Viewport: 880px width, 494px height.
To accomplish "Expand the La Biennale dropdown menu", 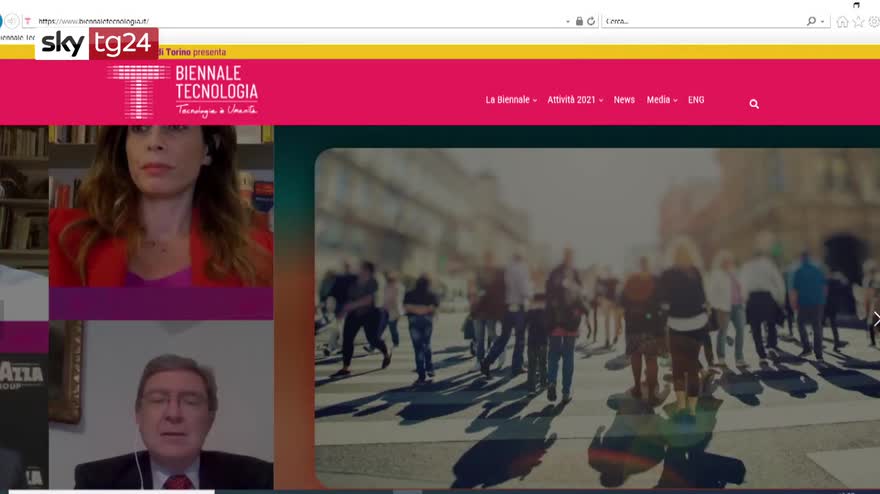I will 511,100.
